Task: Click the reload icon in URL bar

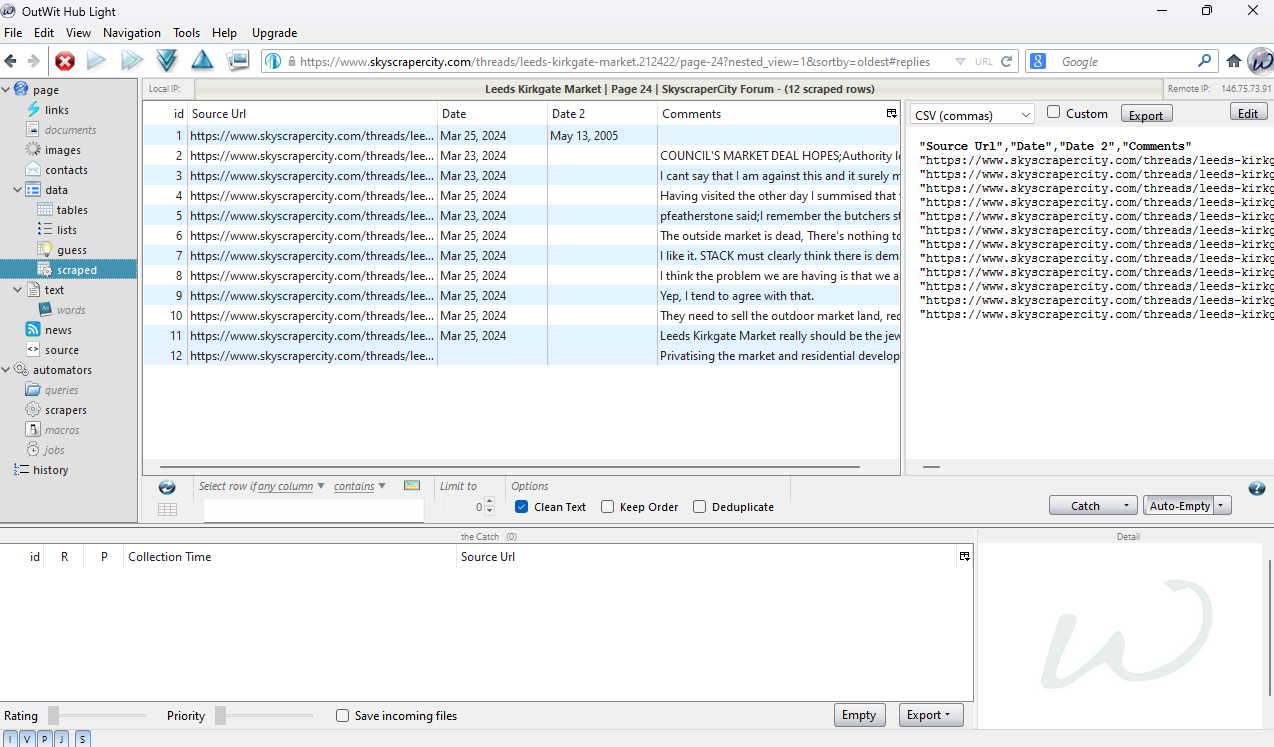Action: click(x=1006, y=61)
